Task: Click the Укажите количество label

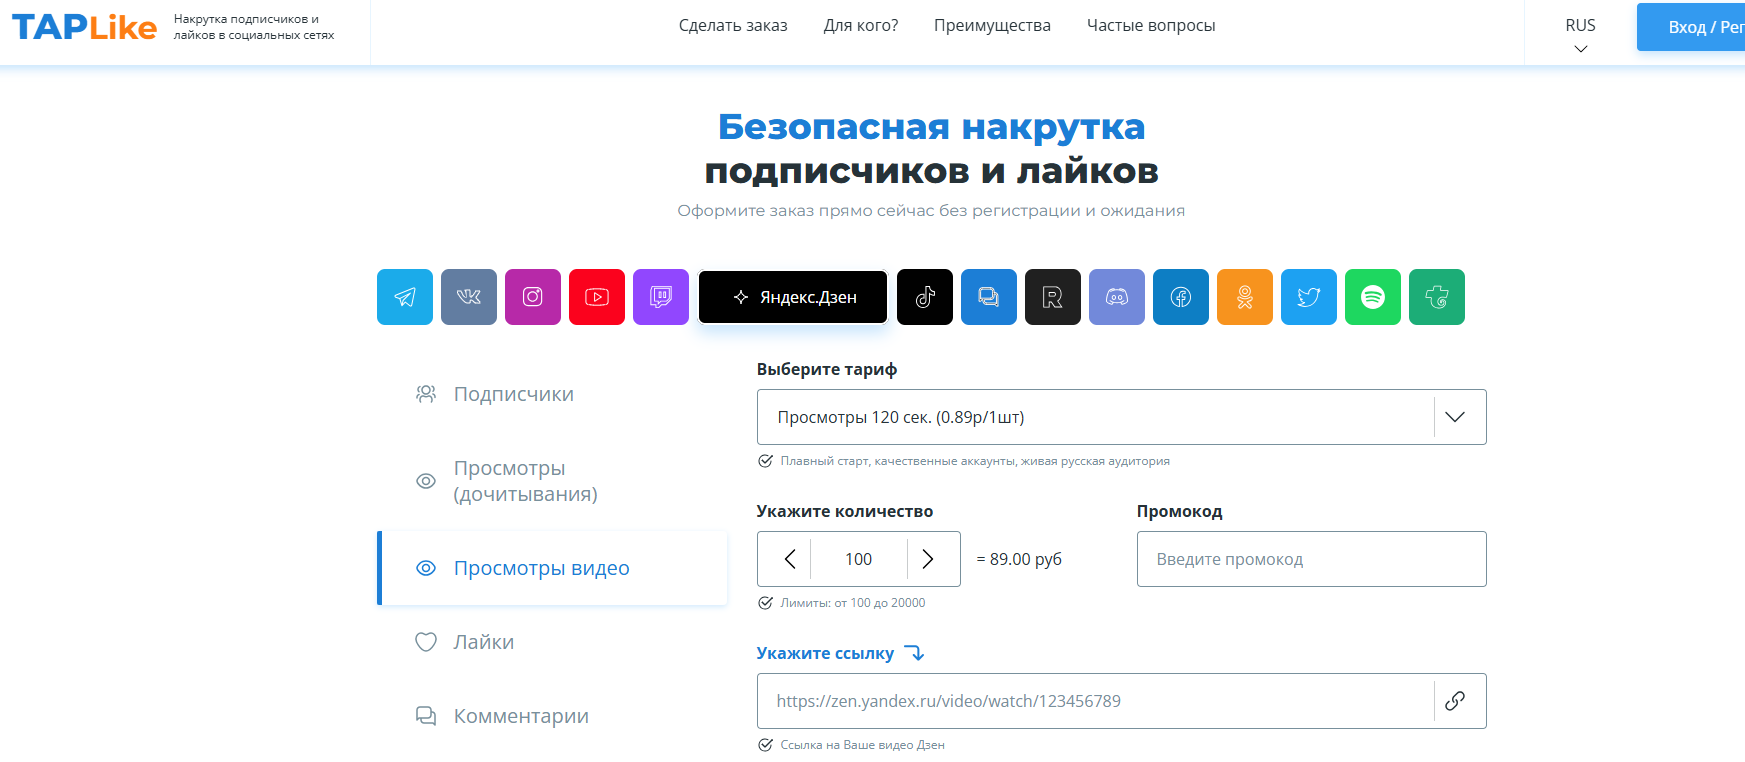Action: coord(845,511)
